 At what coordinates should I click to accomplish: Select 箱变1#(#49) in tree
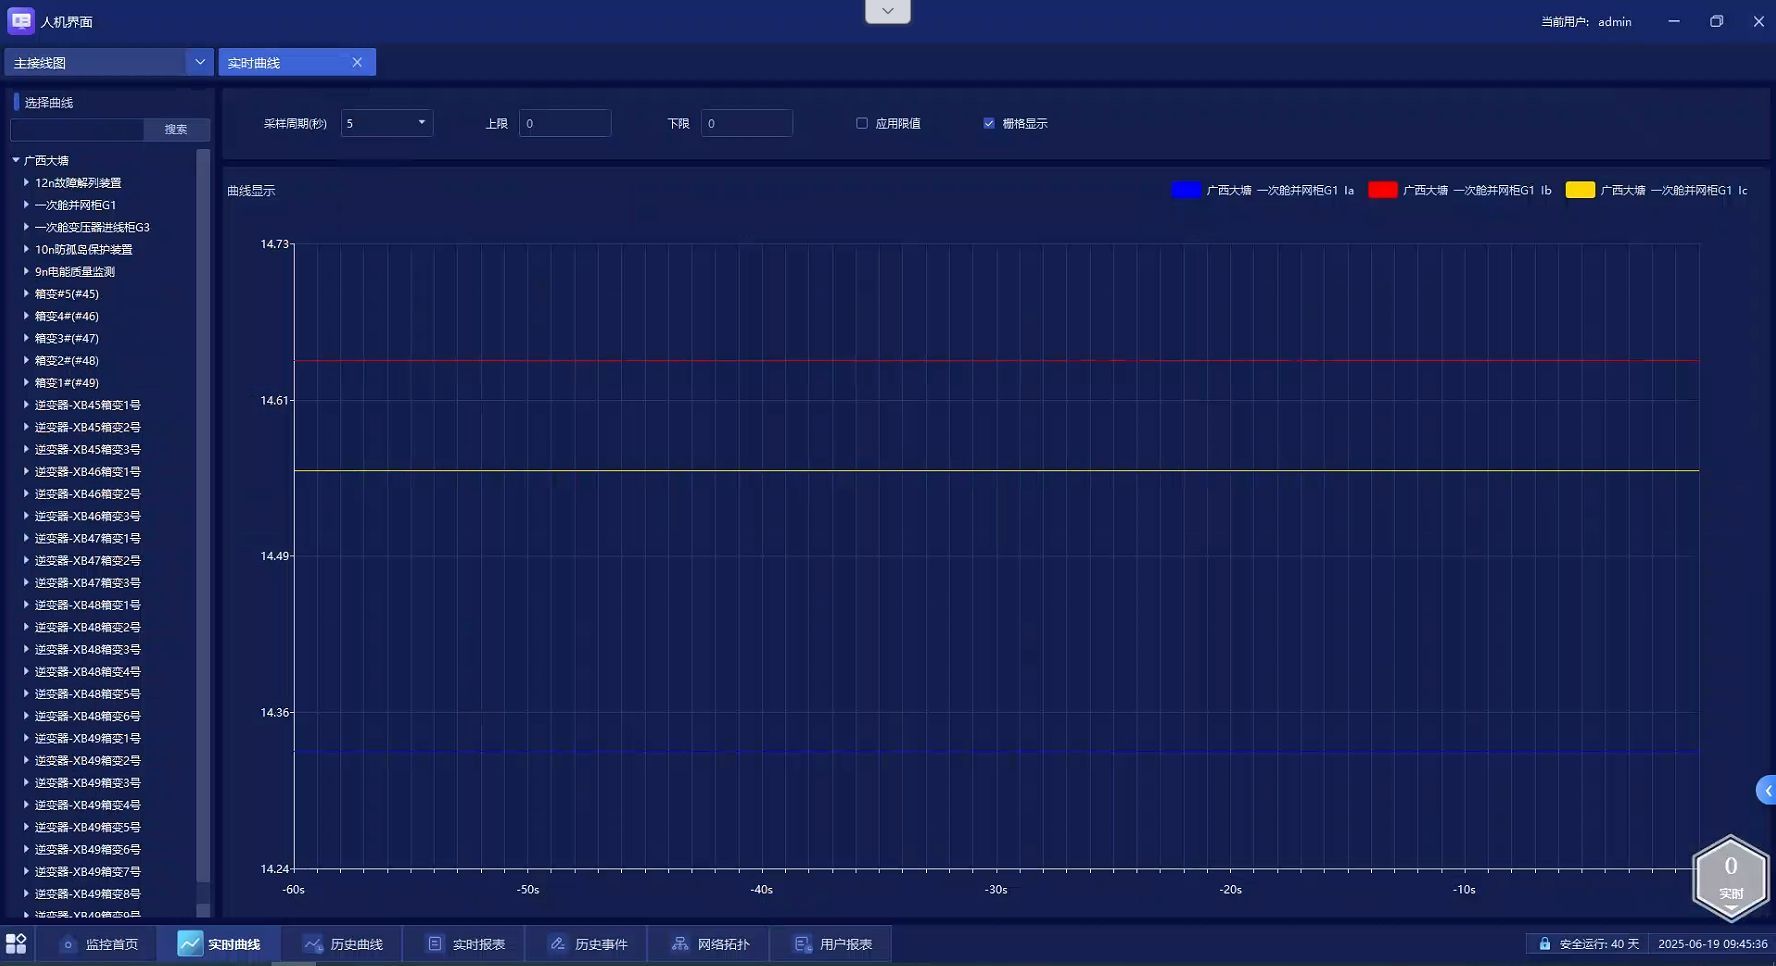pyautogui.click(x=67, y=383)
